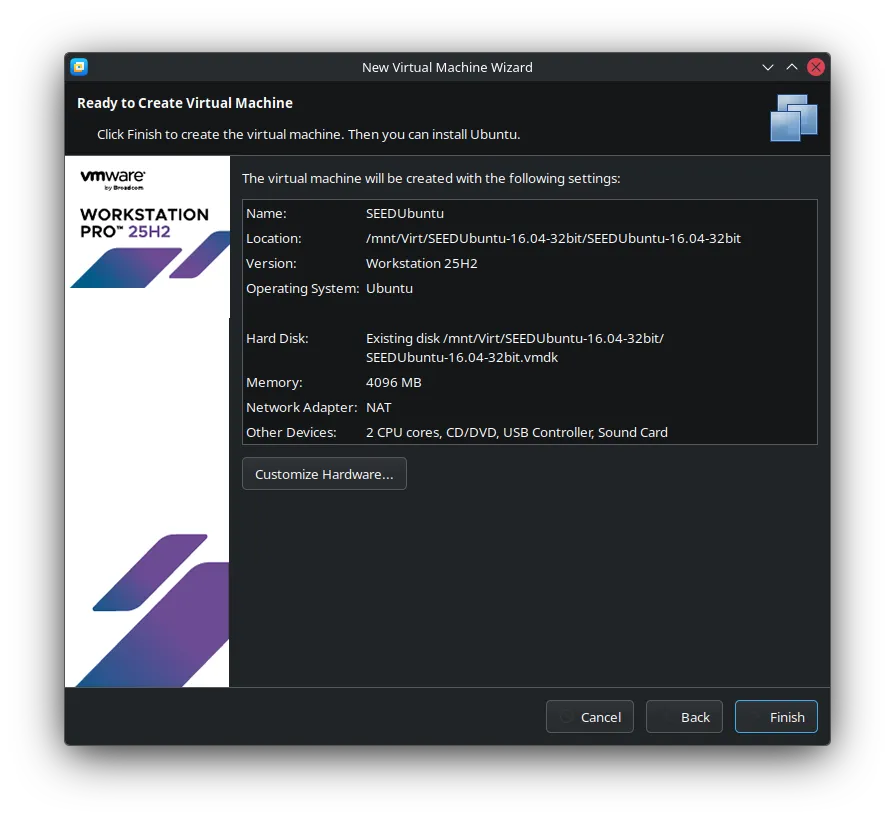
Task: Click the Hard Disk existing disk path
Action: point(514,347)
